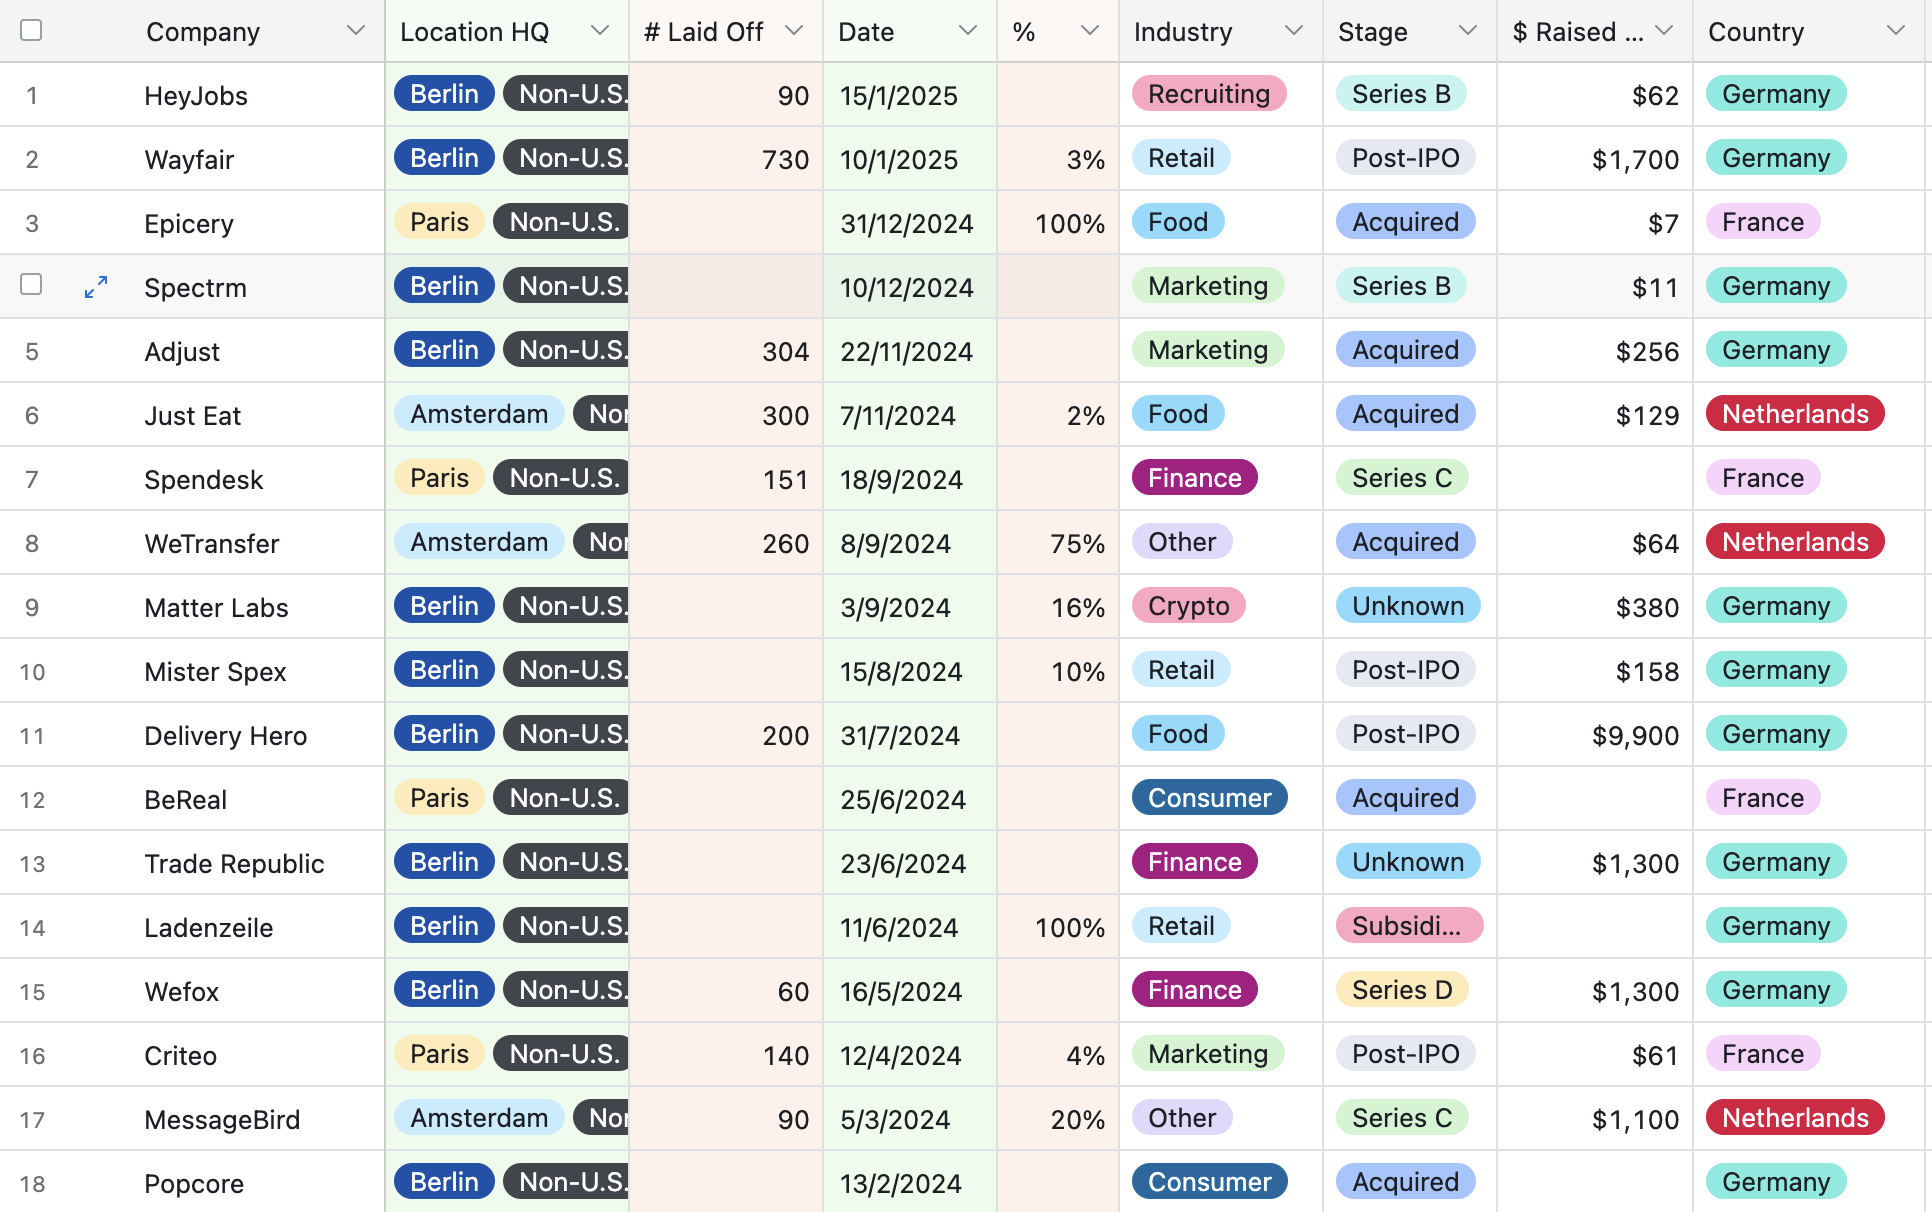The image size is (1932, 1212).
Task: Open the Location HQ column dropdown
Action: [600, 31]
